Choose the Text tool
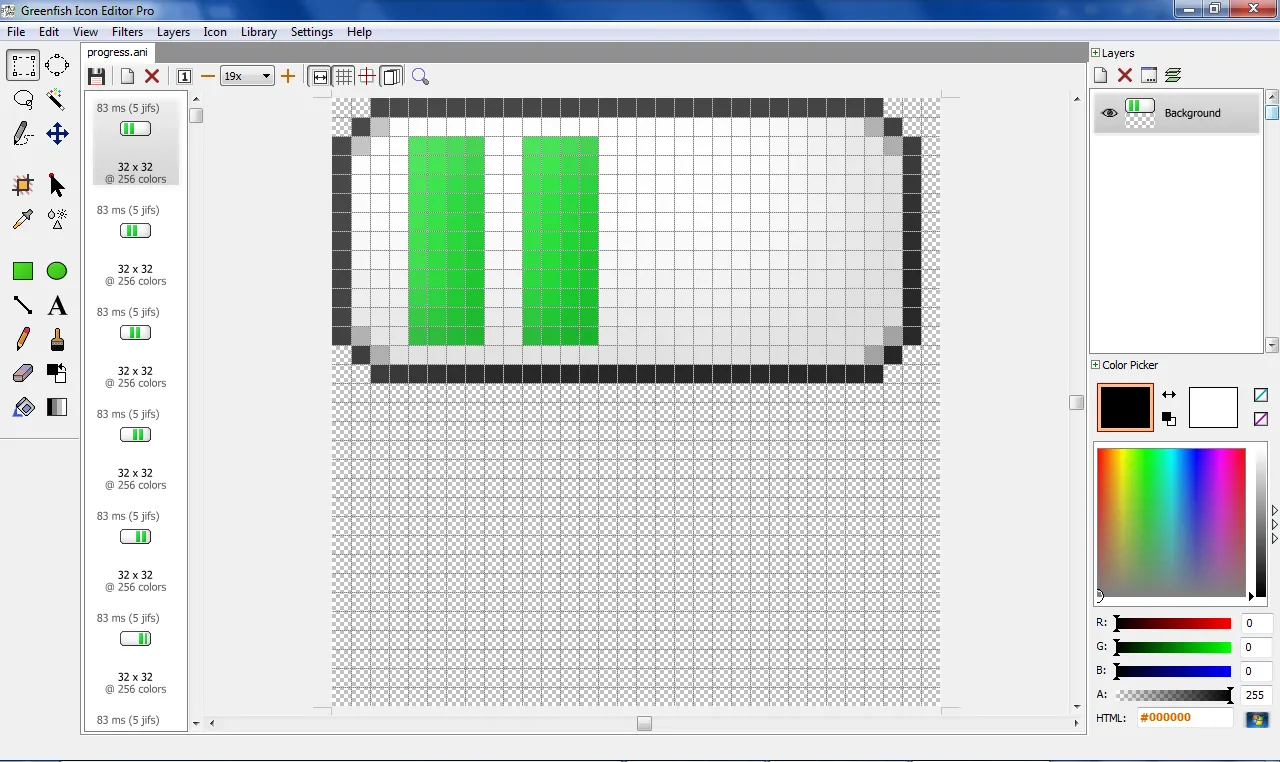The height and width of the screenshot is (762, 1280). [x=57, y=305]
